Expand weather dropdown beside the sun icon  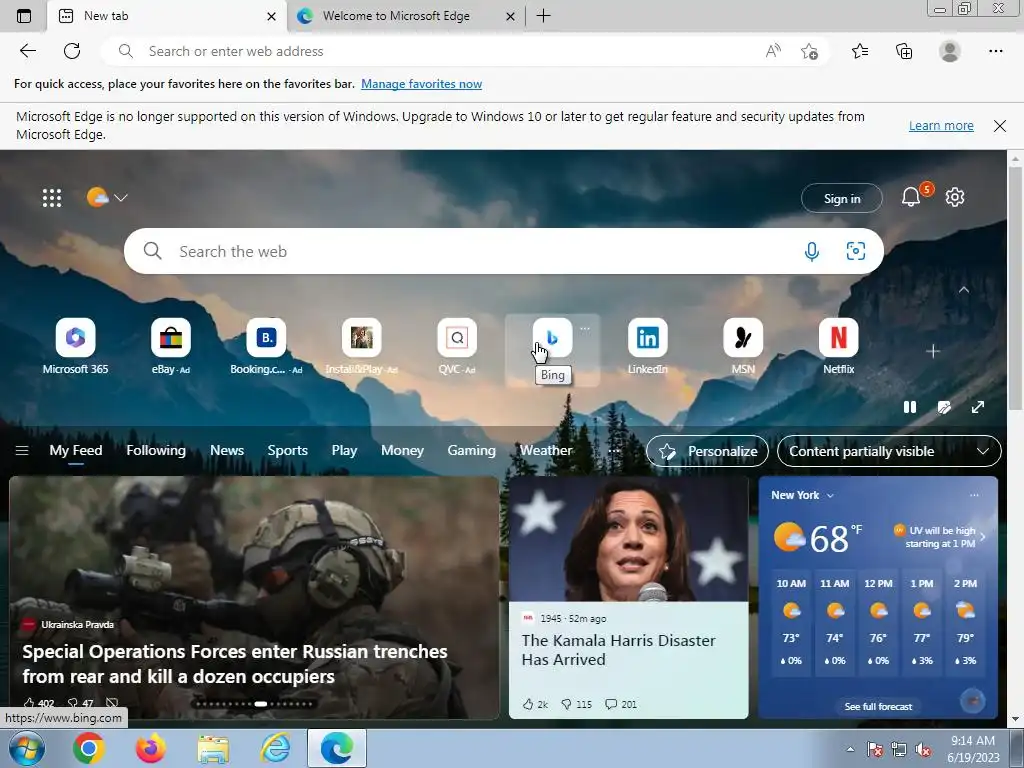tap(121, 197)
